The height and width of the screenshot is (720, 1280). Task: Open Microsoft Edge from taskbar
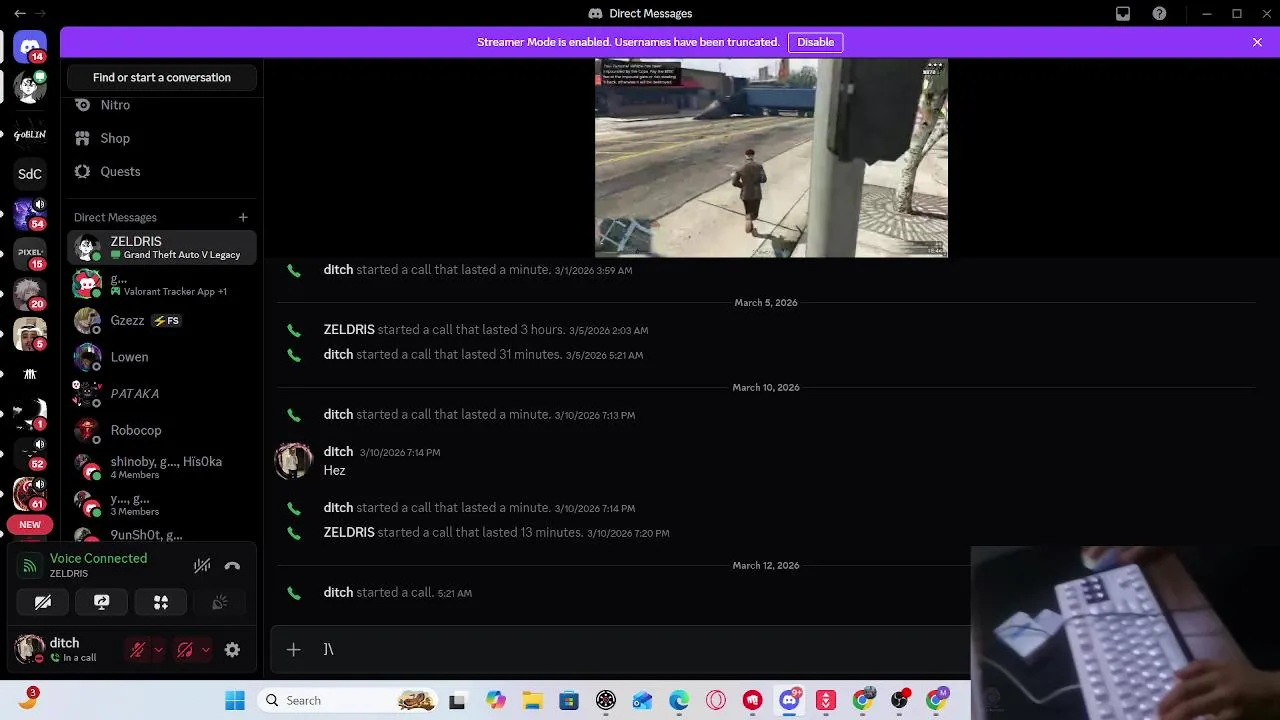tap(679, 701)
